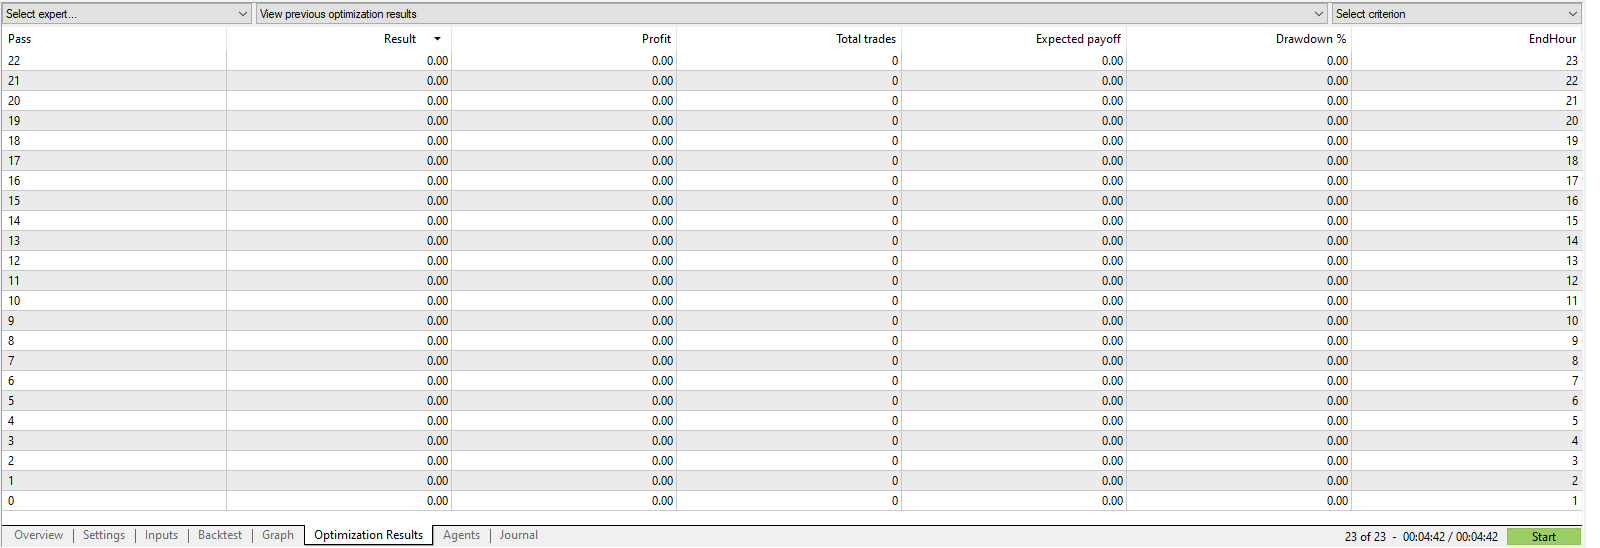Click the sort arrow beside Result header
Viewport: 1600px width, 548px height.
tap(437, 39)
